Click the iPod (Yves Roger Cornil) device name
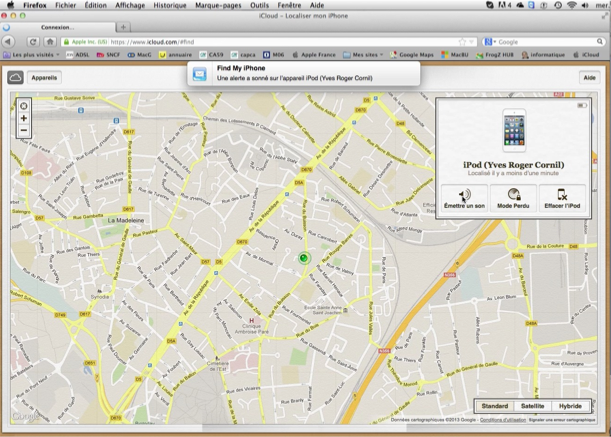Image resolution: width=611 pixels, height=437 pixels. pyautogui.click(x=514, y=165)
